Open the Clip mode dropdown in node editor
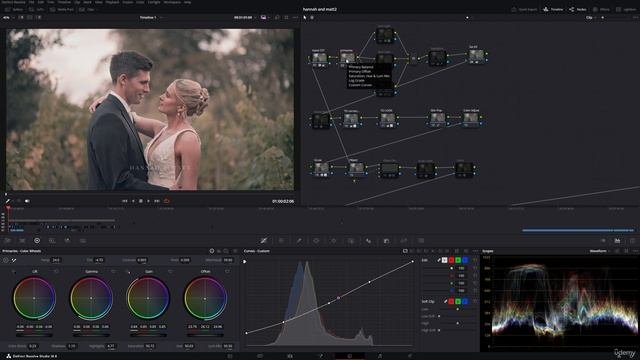 point(591,18)
